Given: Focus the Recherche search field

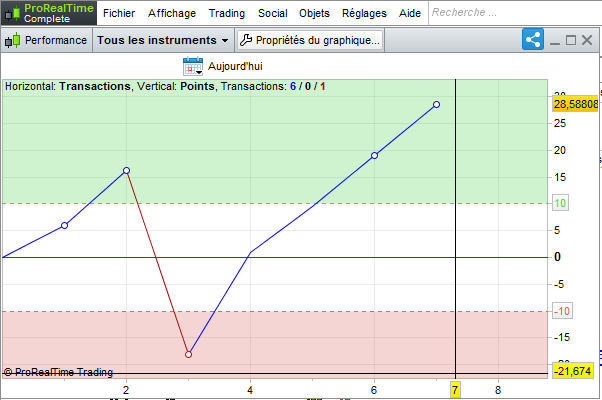Looking at the screenshot, I should pos(514,13).
